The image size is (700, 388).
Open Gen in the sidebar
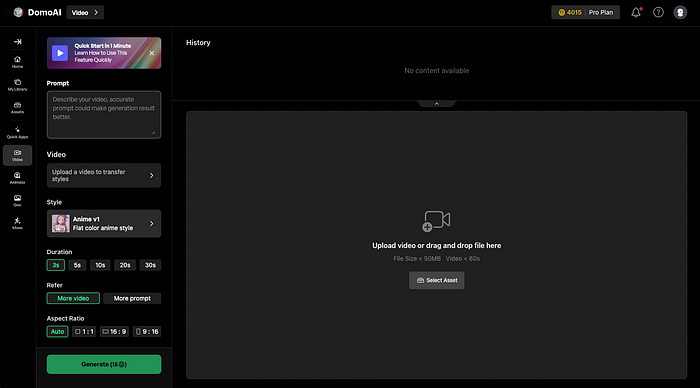click(17, 200)
